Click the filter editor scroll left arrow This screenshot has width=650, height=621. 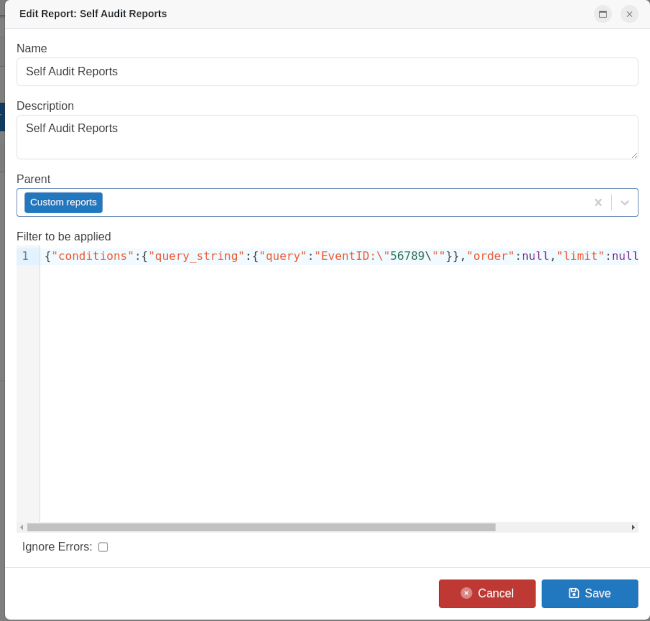[21, 527]
